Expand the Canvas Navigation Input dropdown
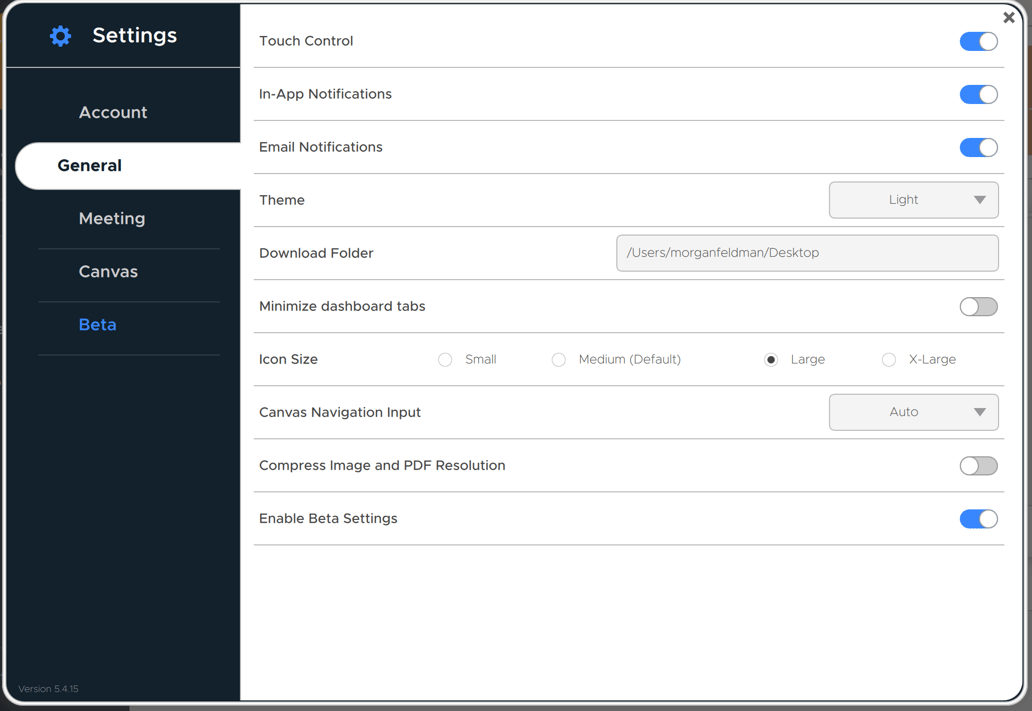Image resolution: width=1032 pixels, height=711 pixels. (x=913, y=412)
